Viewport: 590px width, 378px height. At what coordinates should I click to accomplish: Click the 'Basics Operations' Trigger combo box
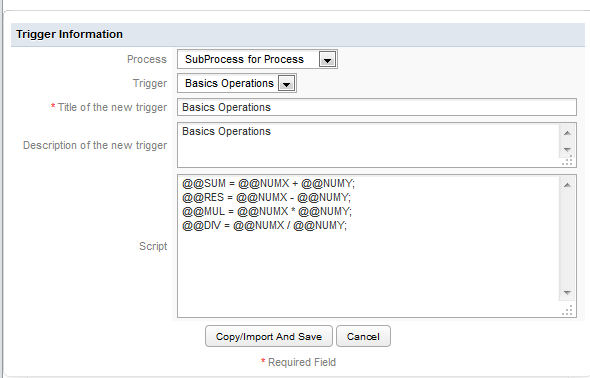point(237,83)
